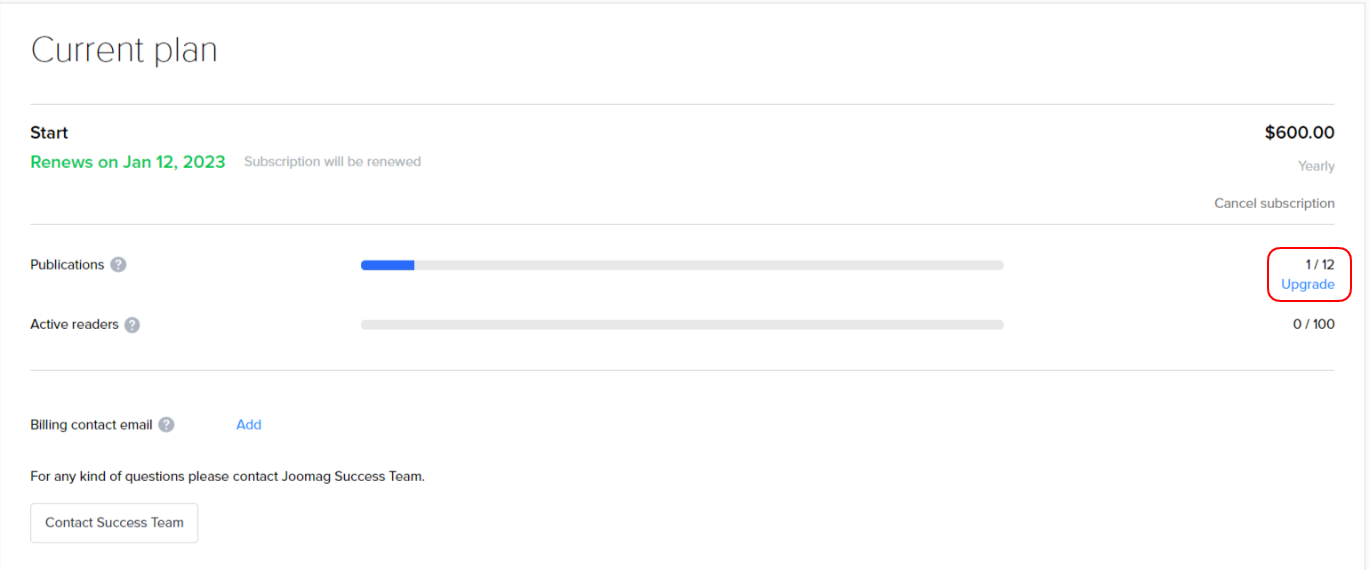The image size is (1369, 570).
Task: Cancel subscription via the link
Action: click(1274, 203)
